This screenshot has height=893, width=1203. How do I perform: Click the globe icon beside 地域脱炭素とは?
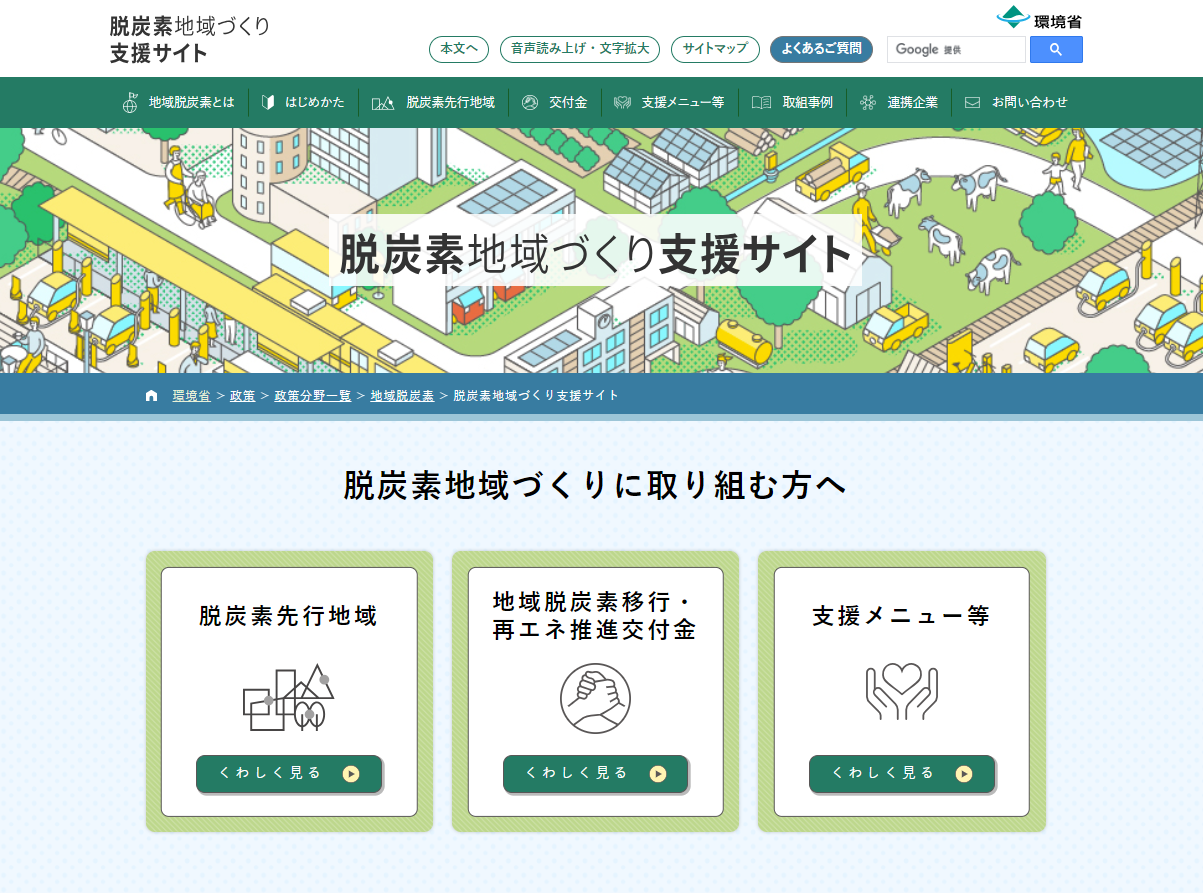coord(130,102)
